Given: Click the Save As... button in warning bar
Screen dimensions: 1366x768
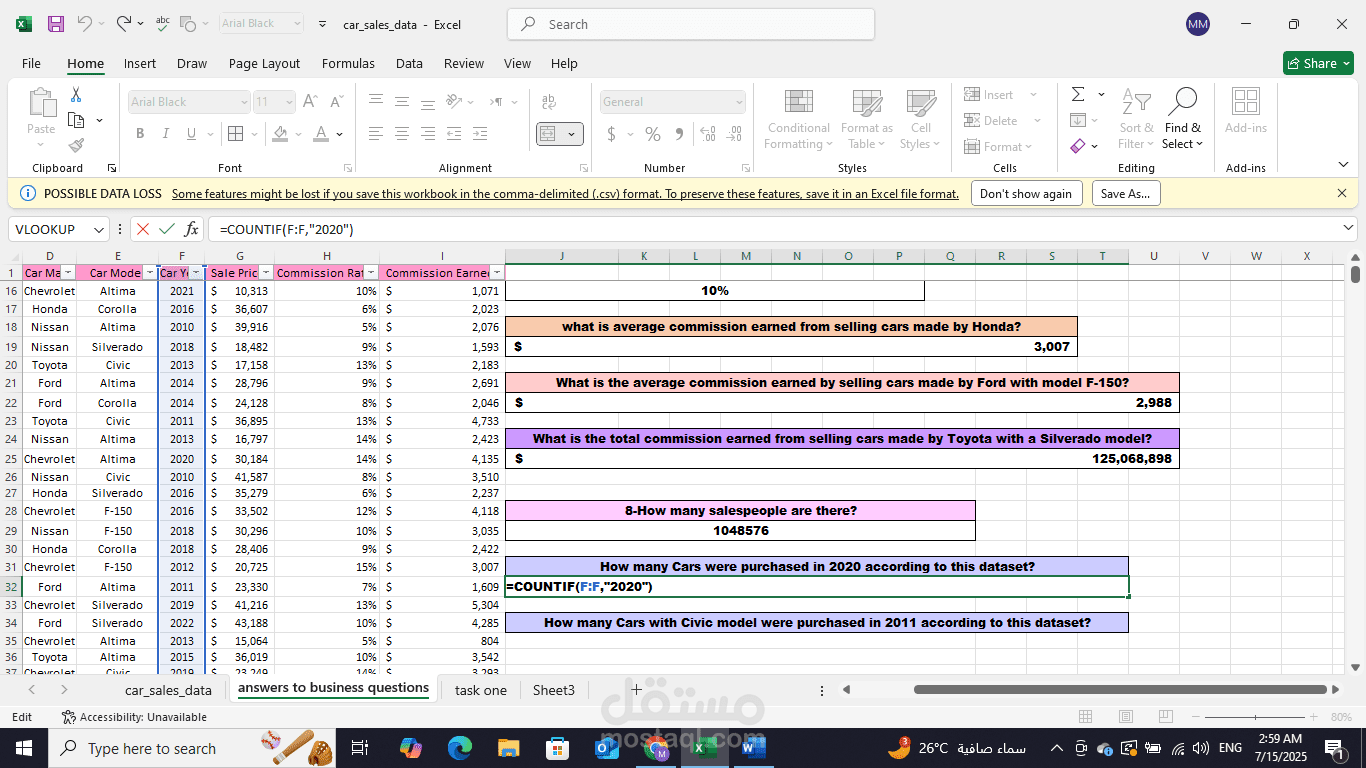Looking at the screenshot, I should click(1126, 194).
